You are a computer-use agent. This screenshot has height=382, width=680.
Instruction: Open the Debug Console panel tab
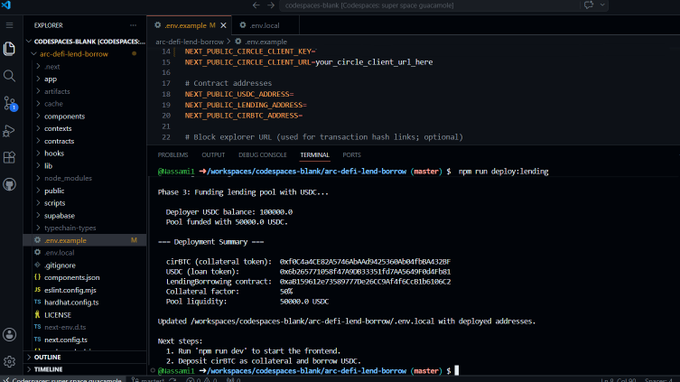point(262,155)
